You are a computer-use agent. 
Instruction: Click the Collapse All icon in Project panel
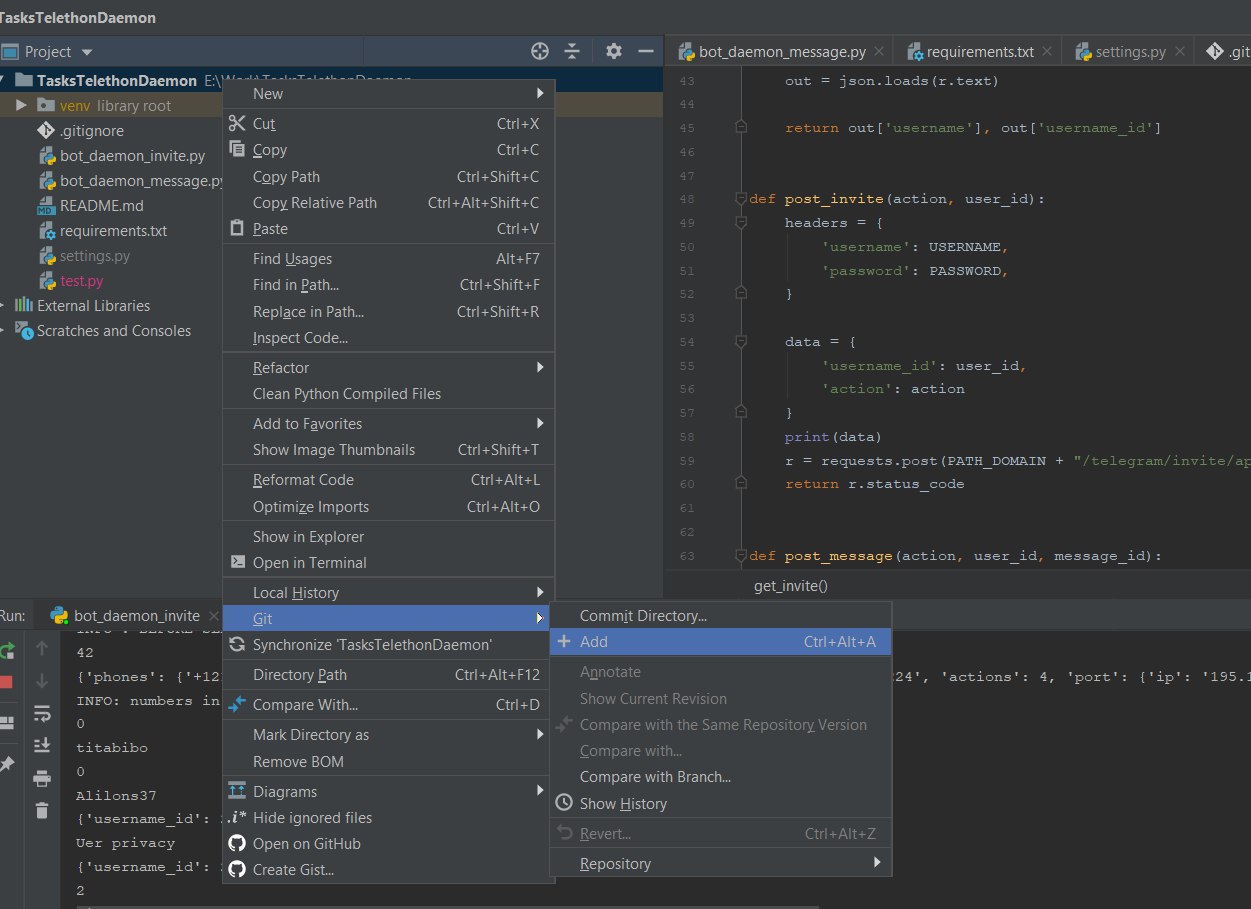(572, 51)
